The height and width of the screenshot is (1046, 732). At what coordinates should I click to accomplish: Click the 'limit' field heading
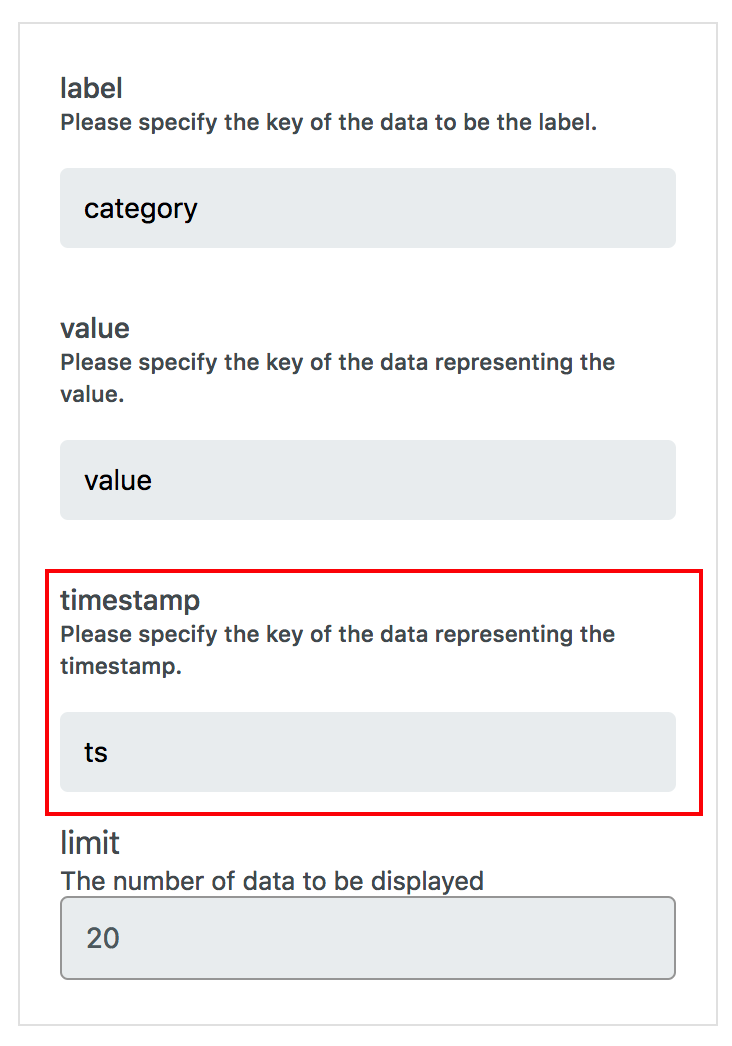coord(90,843)
